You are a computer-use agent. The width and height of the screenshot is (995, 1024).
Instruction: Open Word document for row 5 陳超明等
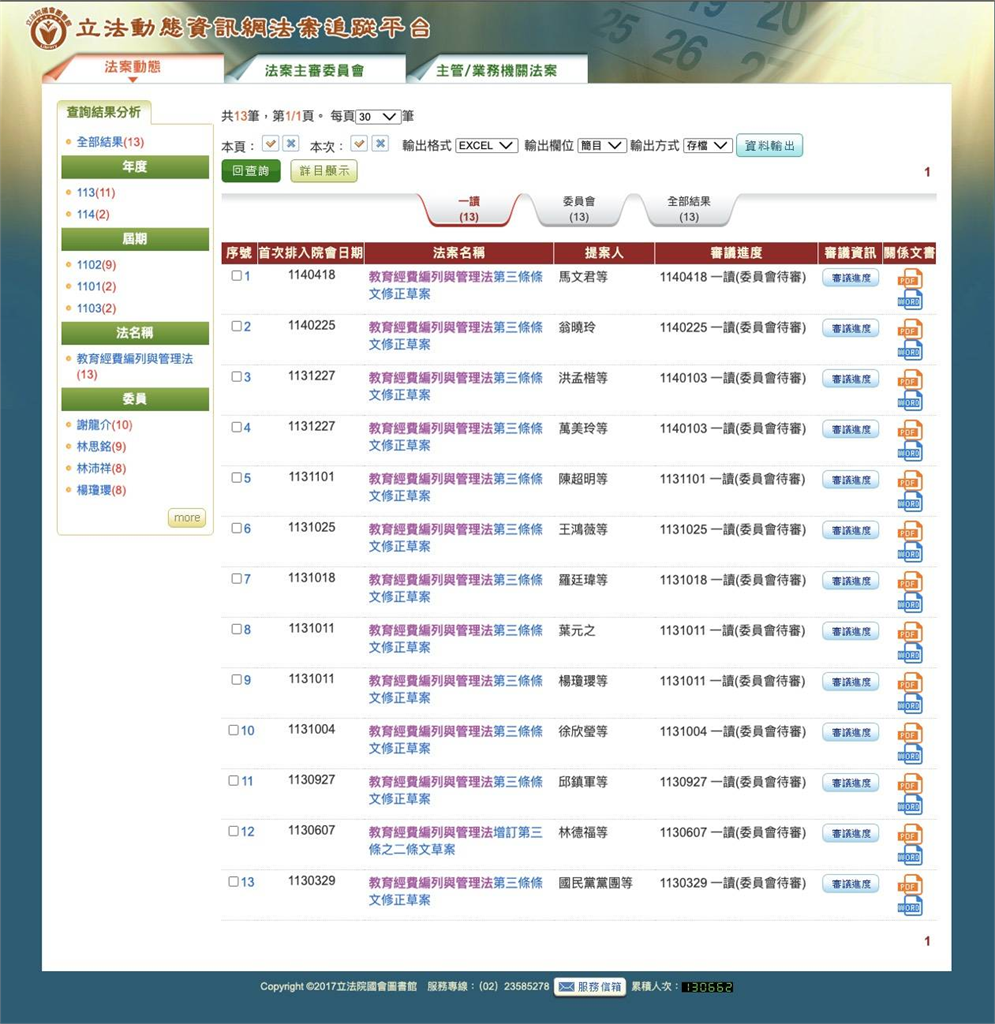(x=909, y=502)
